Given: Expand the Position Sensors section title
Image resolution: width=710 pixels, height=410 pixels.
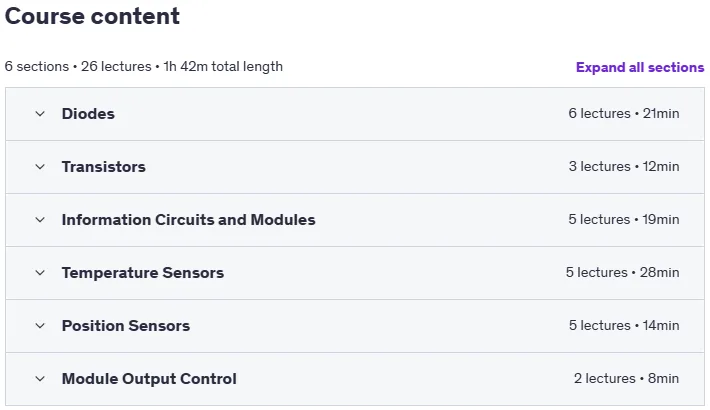Looking at the screenshot, I should [x=126, y=326].
